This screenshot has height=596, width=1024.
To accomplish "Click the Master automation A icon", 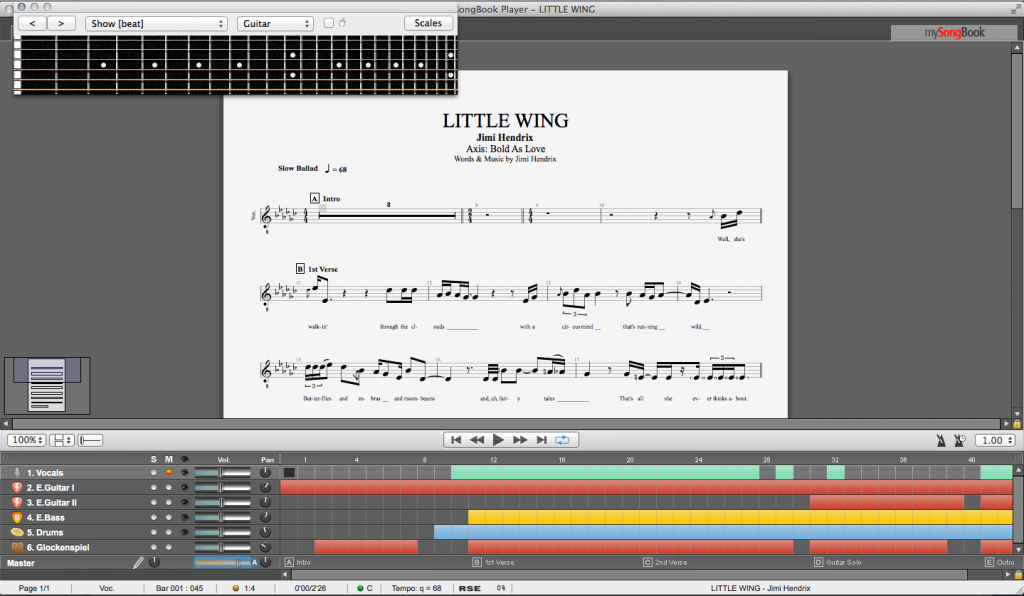I will (255, 562).
